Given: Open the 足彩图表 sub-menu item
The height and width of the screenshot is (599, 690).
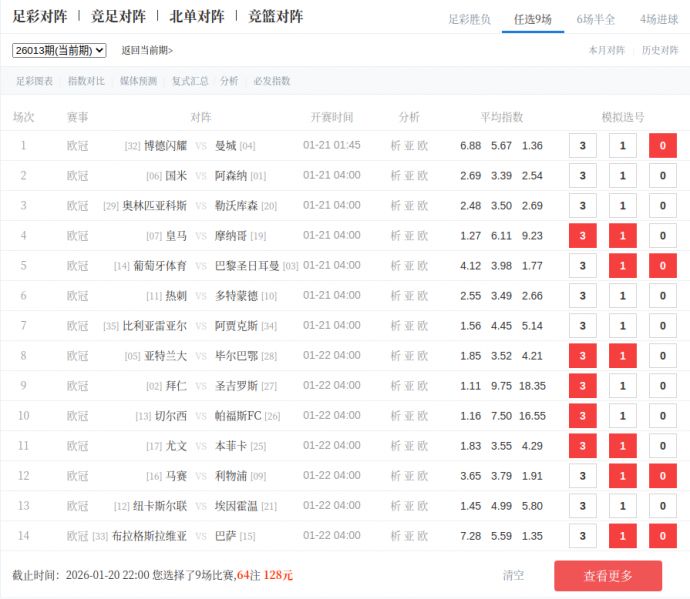Looking at the screenshot, I should (x=34, y=81).
